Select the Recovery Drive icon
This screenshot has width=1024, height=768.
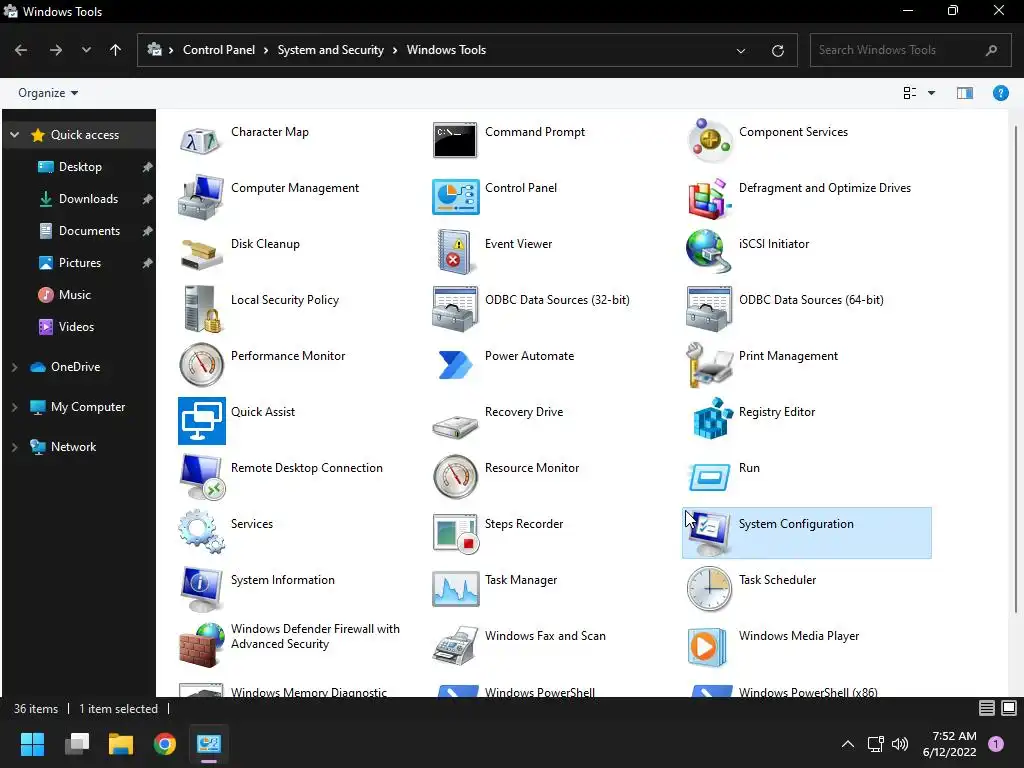pos(455,426)
